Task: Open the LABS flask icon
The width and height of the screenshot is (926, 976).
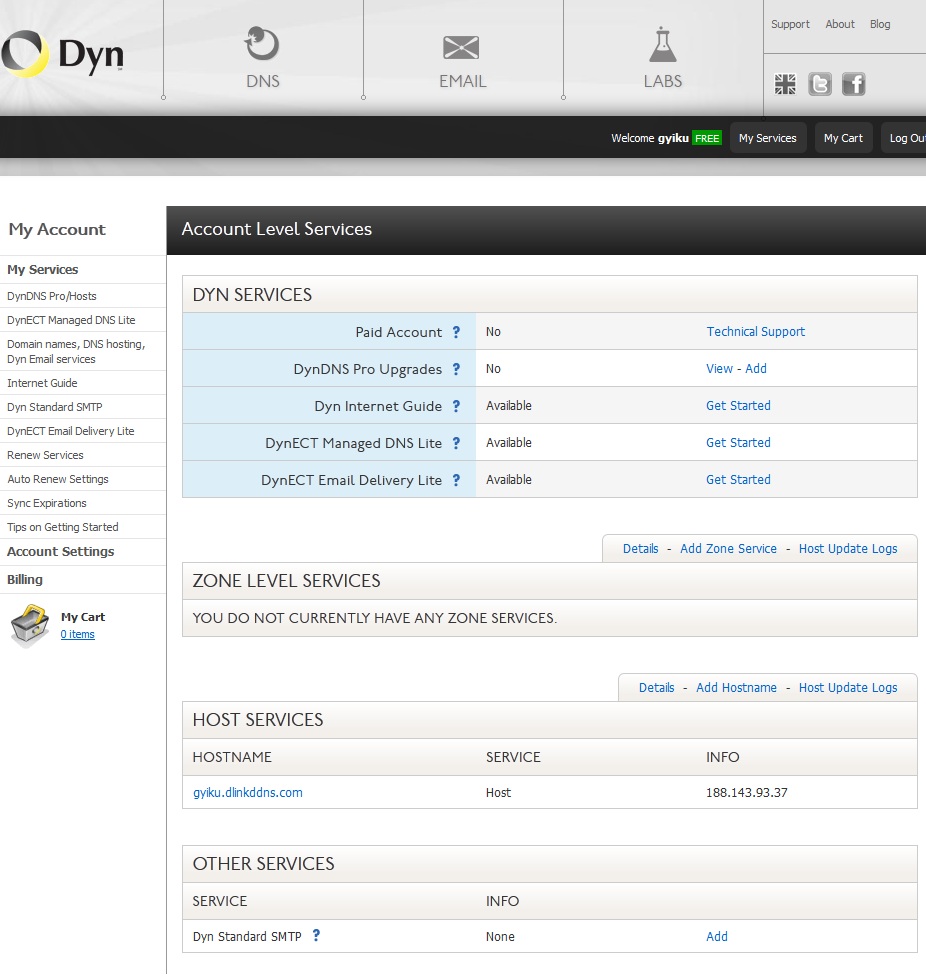Action: pyautogui.click(x=663, y=44)
